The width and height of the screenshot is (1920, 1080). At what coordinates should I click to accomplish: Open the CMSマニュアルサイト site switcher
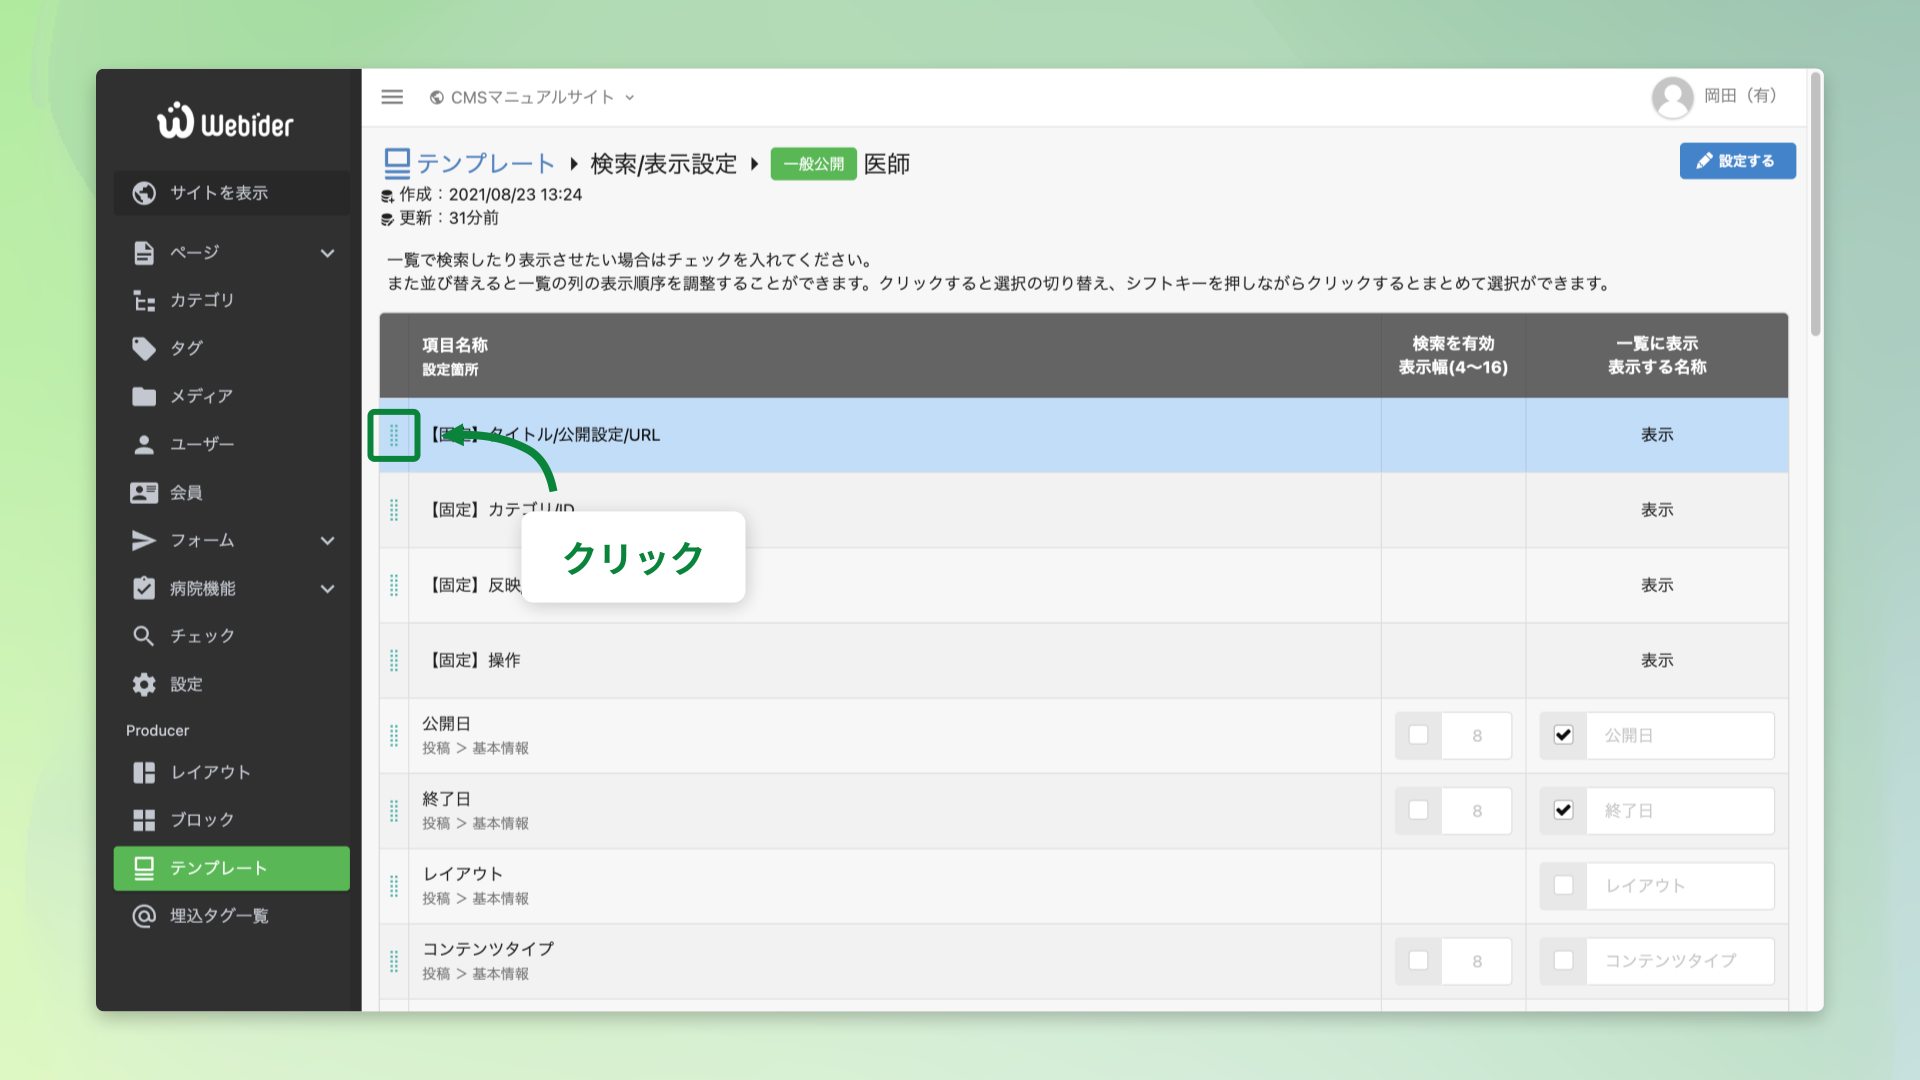[530, 97]
